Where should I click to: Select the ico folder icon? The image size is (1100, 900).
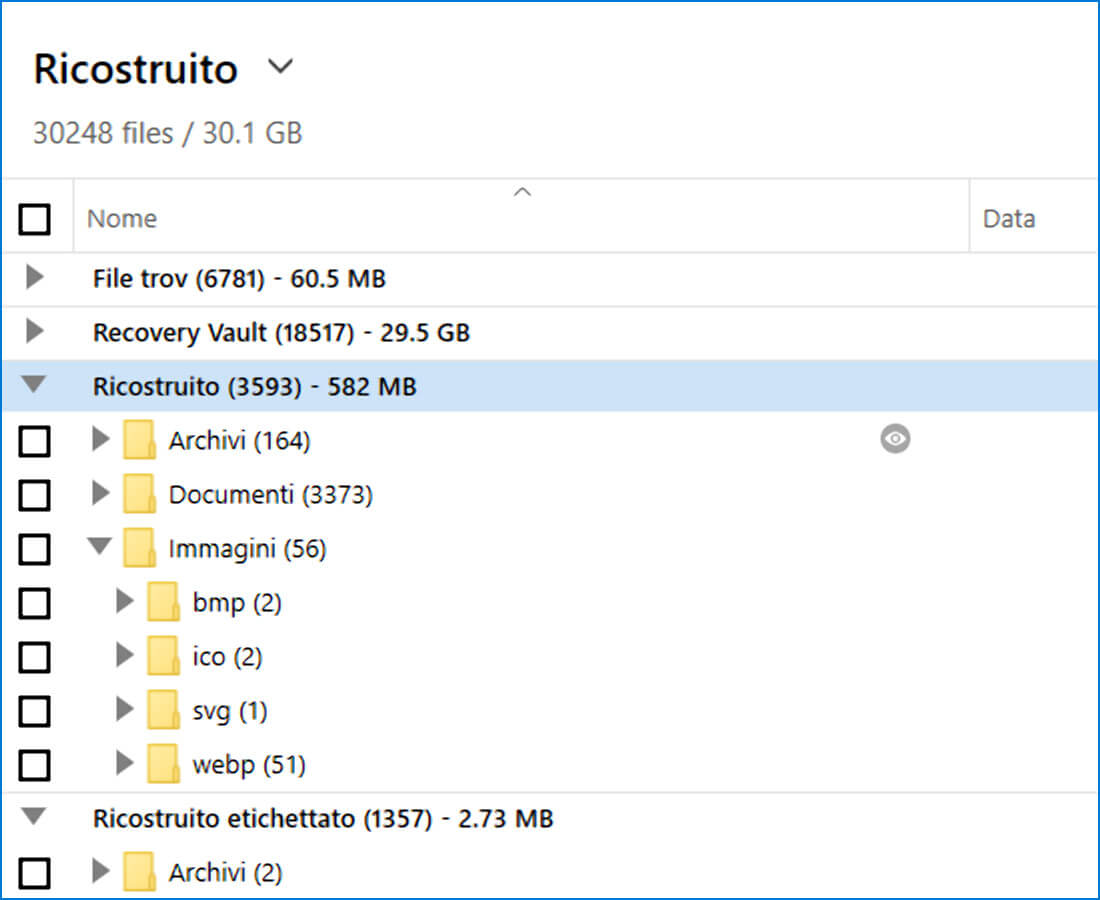pyautogui.click(x=163, y=657)
